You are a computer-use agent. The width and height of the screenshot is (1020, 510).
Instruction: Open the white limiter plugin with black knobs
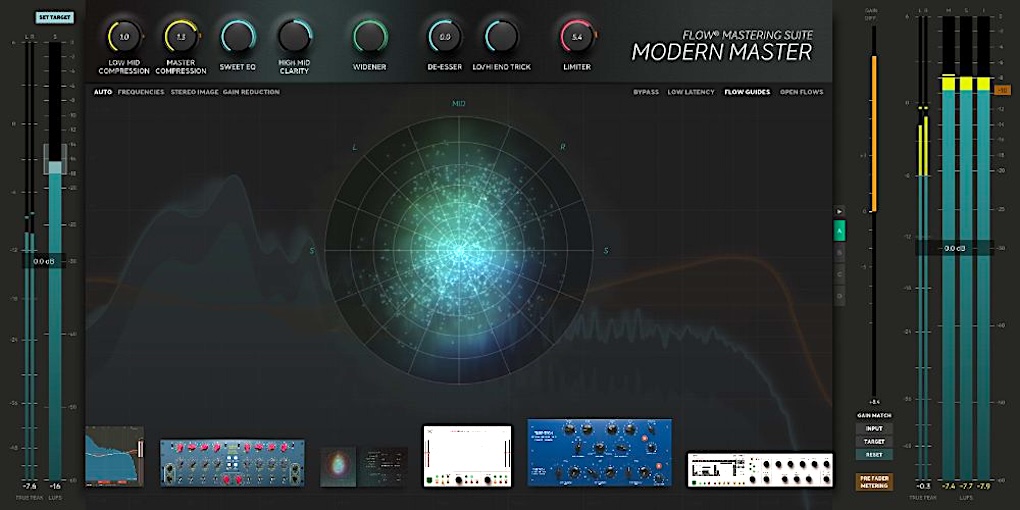(x=760, y=470)
